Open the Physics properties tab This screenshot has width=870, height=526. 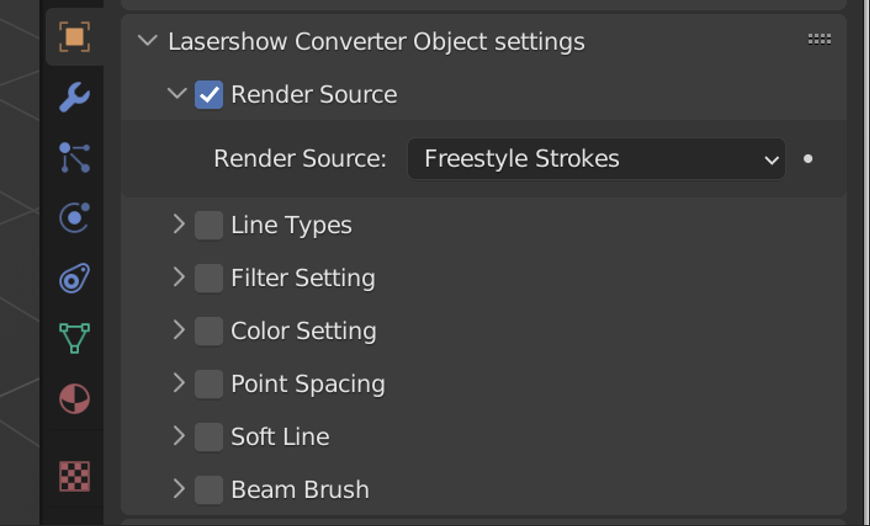pyautogui.click(x=74, y=217)
